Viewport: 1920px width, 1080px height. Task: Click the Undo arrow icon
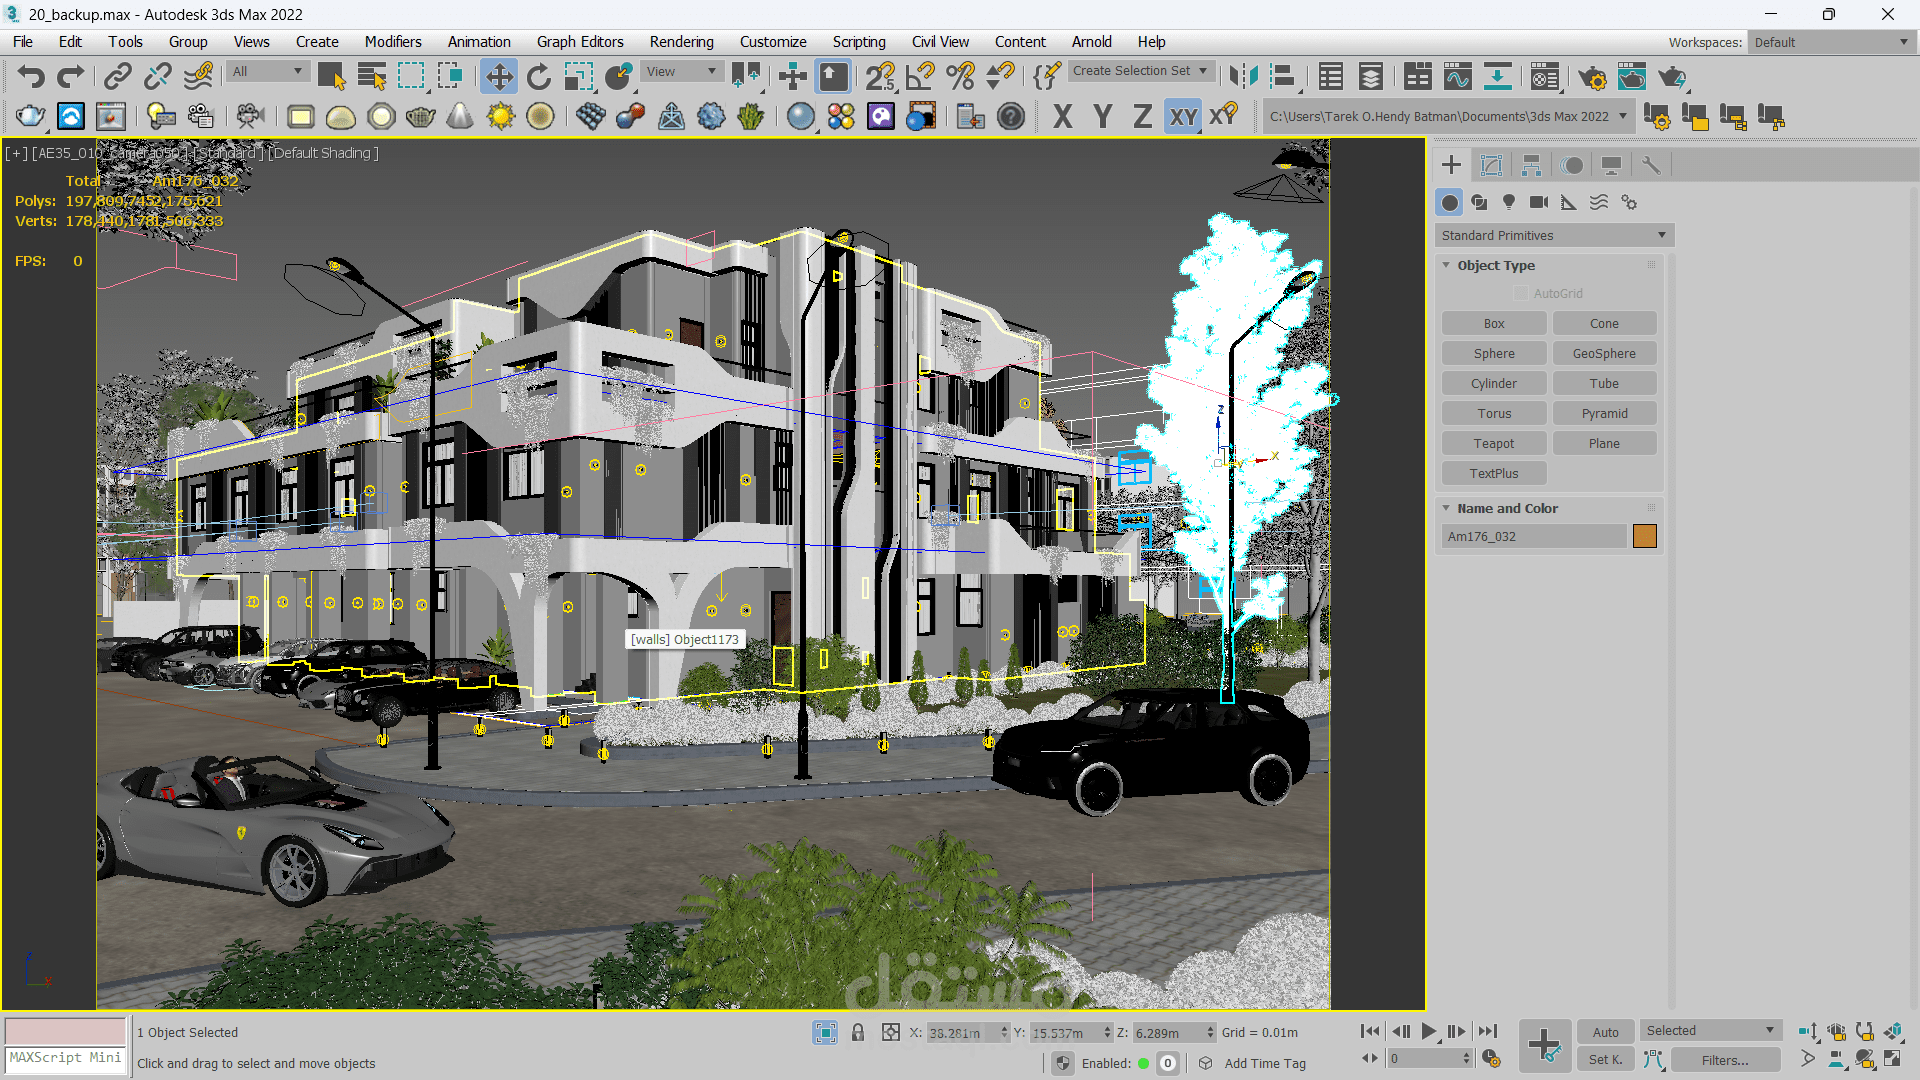pyautogui.click(x=31, y=77)
